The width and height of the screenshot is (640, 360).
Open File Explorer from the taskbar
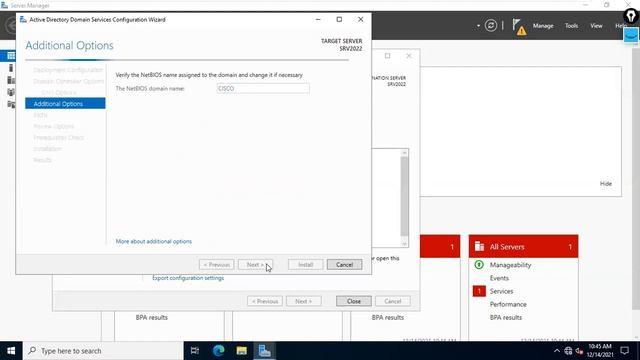coord(242,351)
